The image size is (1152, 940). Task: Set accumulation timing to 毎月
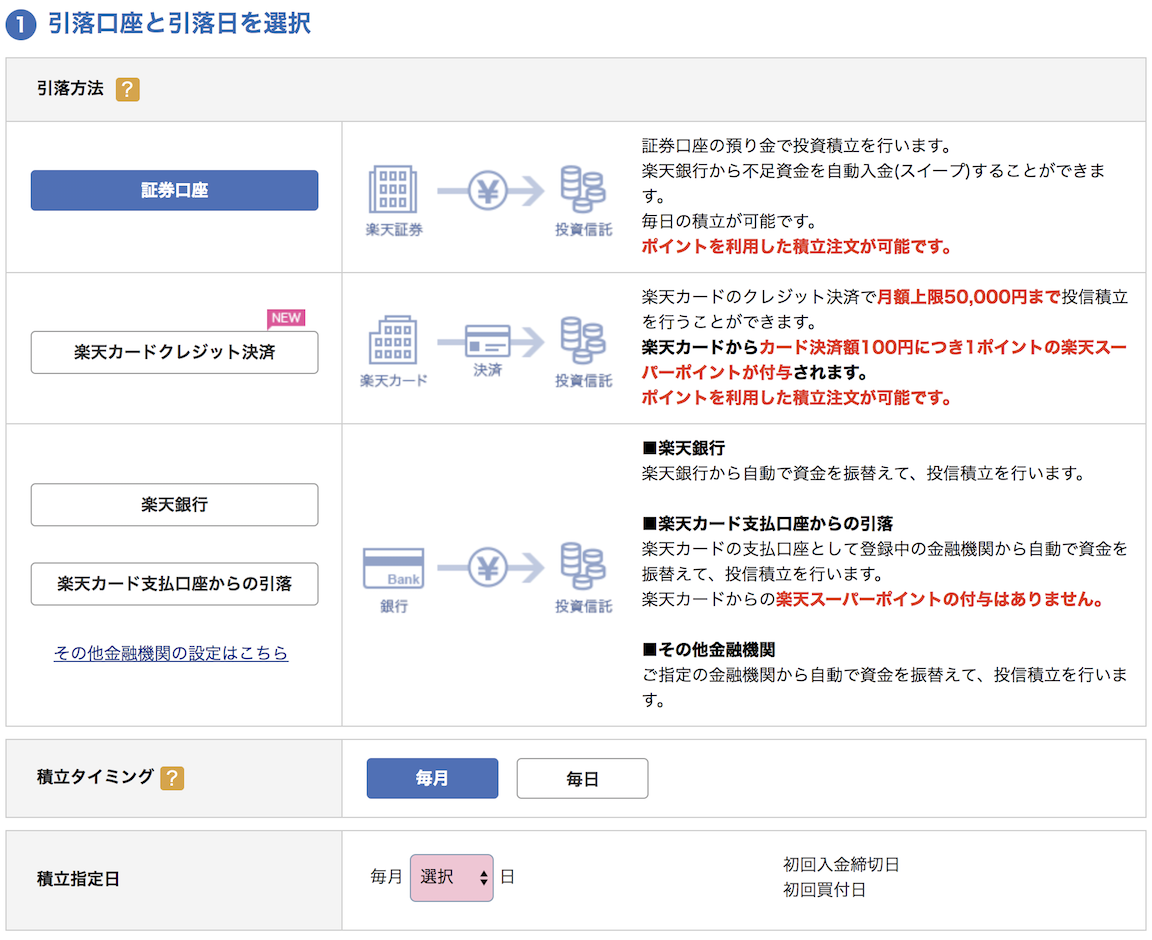pyautogui.click(x=432, y=778)
